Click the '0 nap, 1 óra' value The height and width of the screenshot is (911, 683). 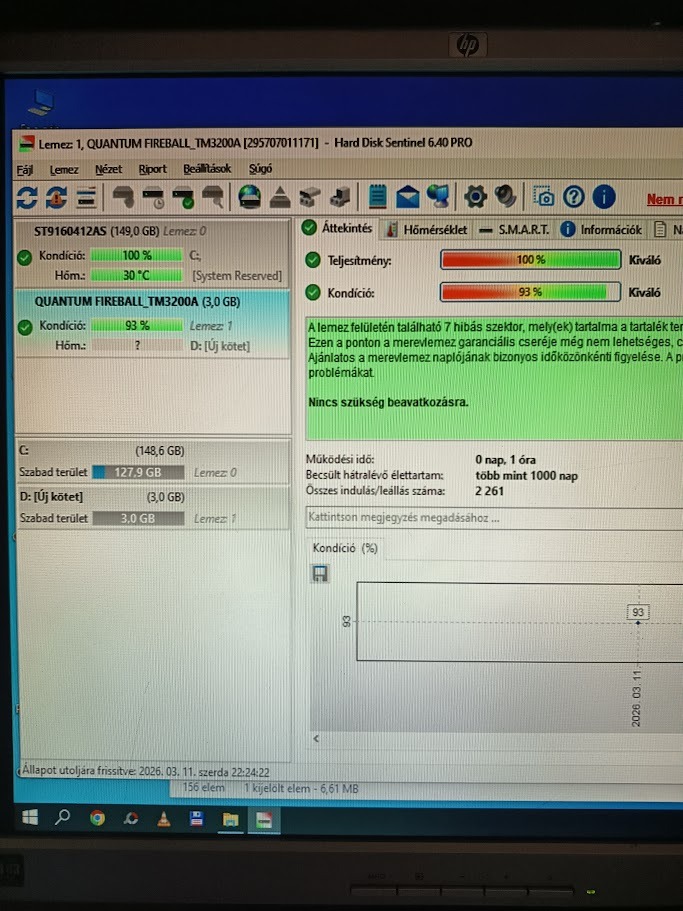click(505, 460)
